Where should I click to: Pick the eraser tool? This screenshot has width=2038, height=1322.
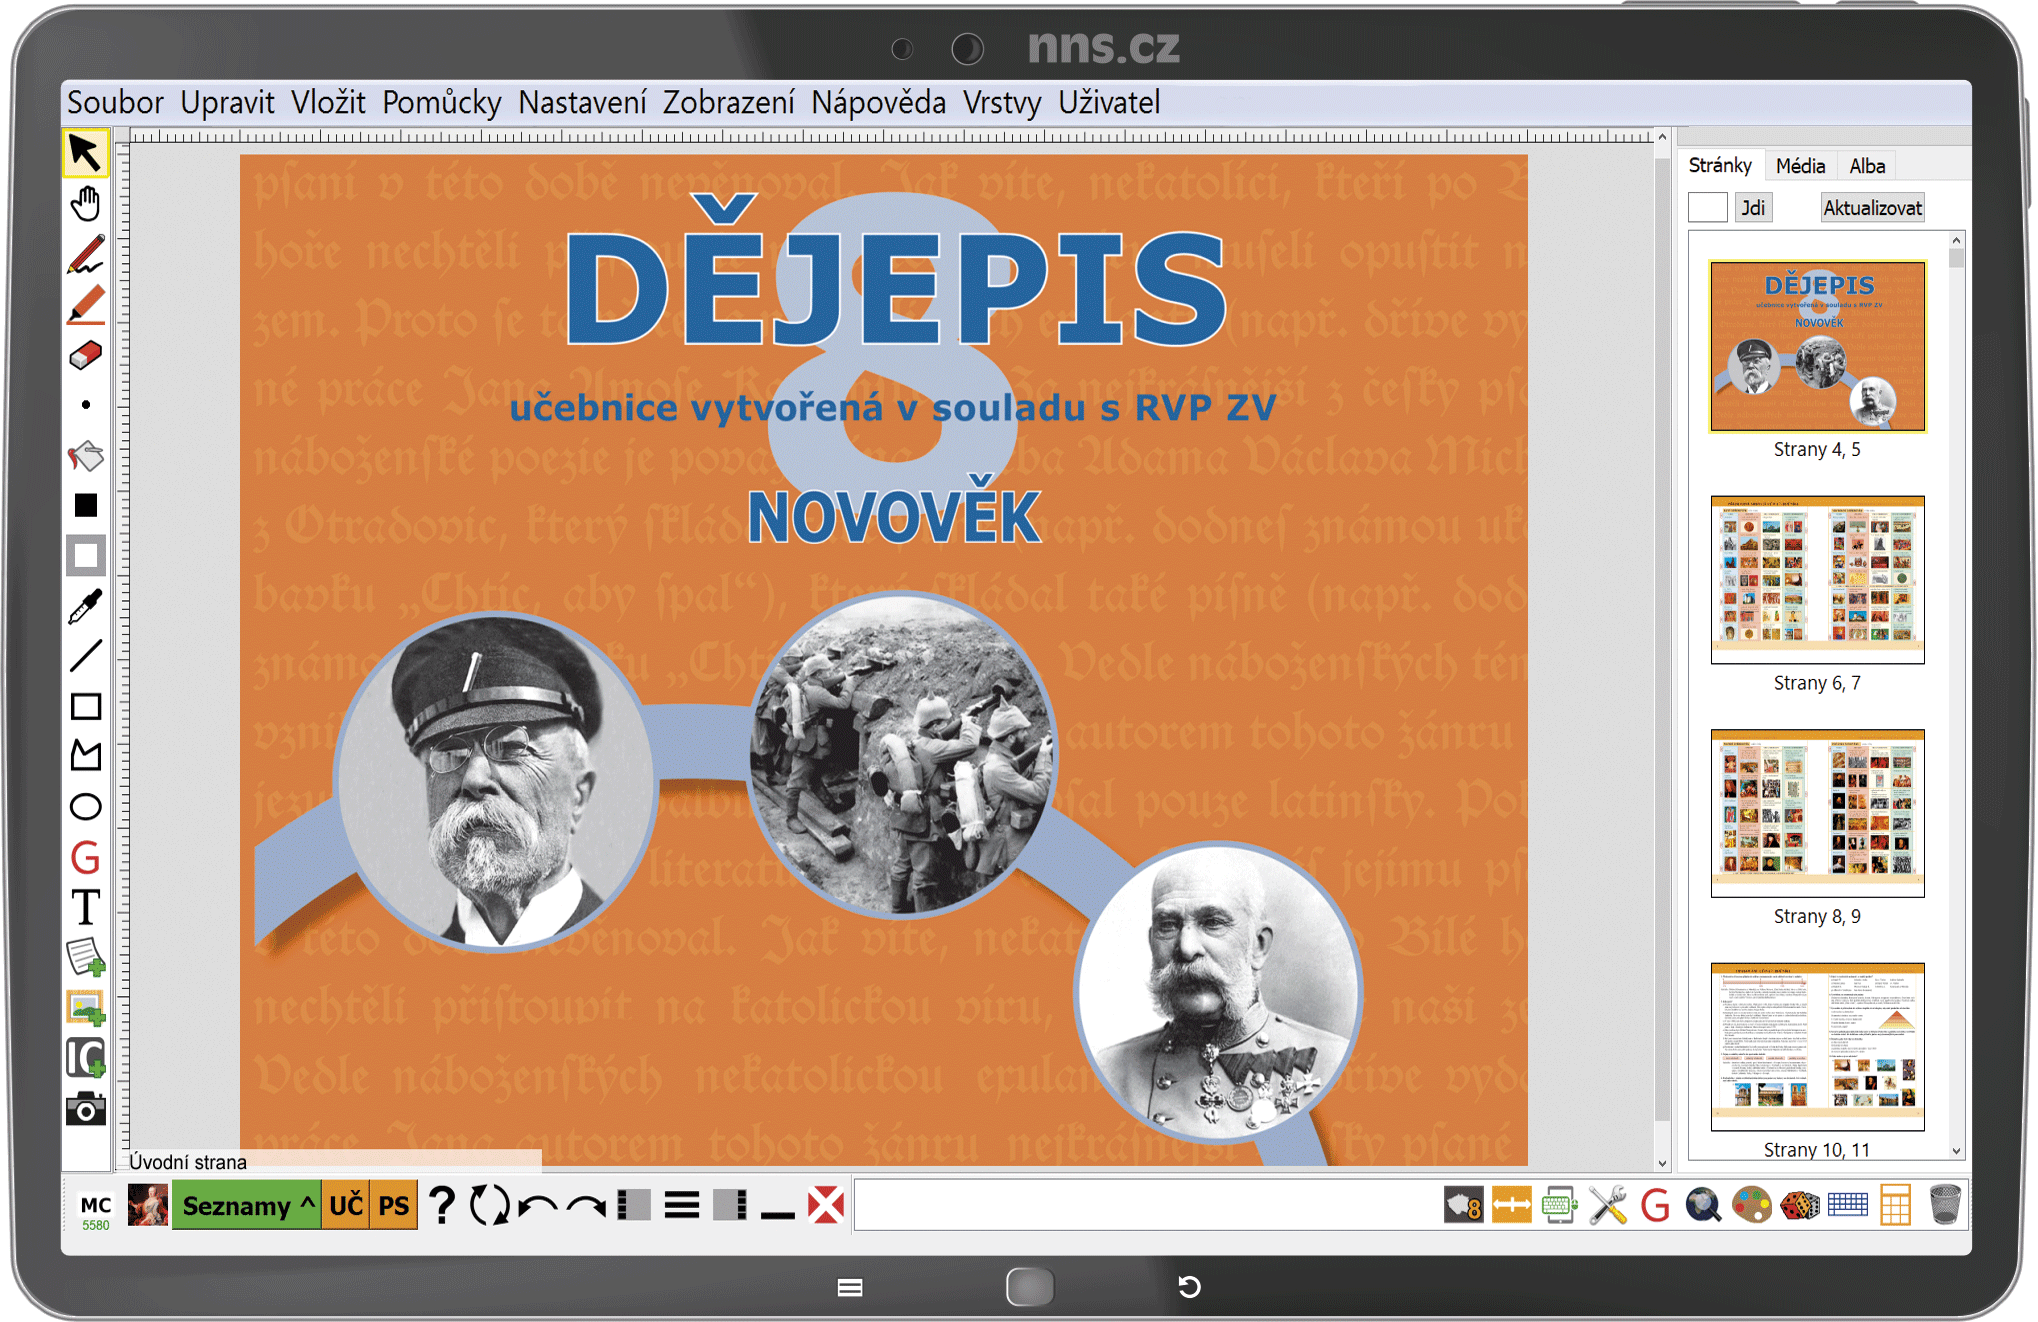[x=86, y=355]
